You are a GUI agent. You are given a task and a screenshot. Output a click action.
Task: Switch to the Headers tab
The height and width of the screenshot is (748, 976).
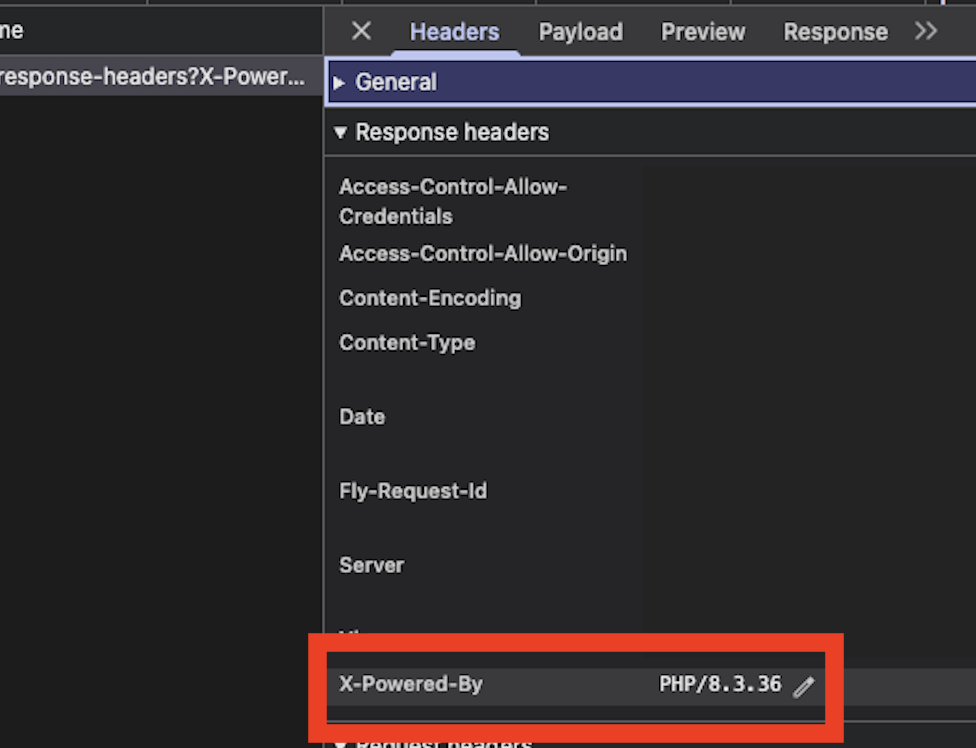tap(454, 32)
